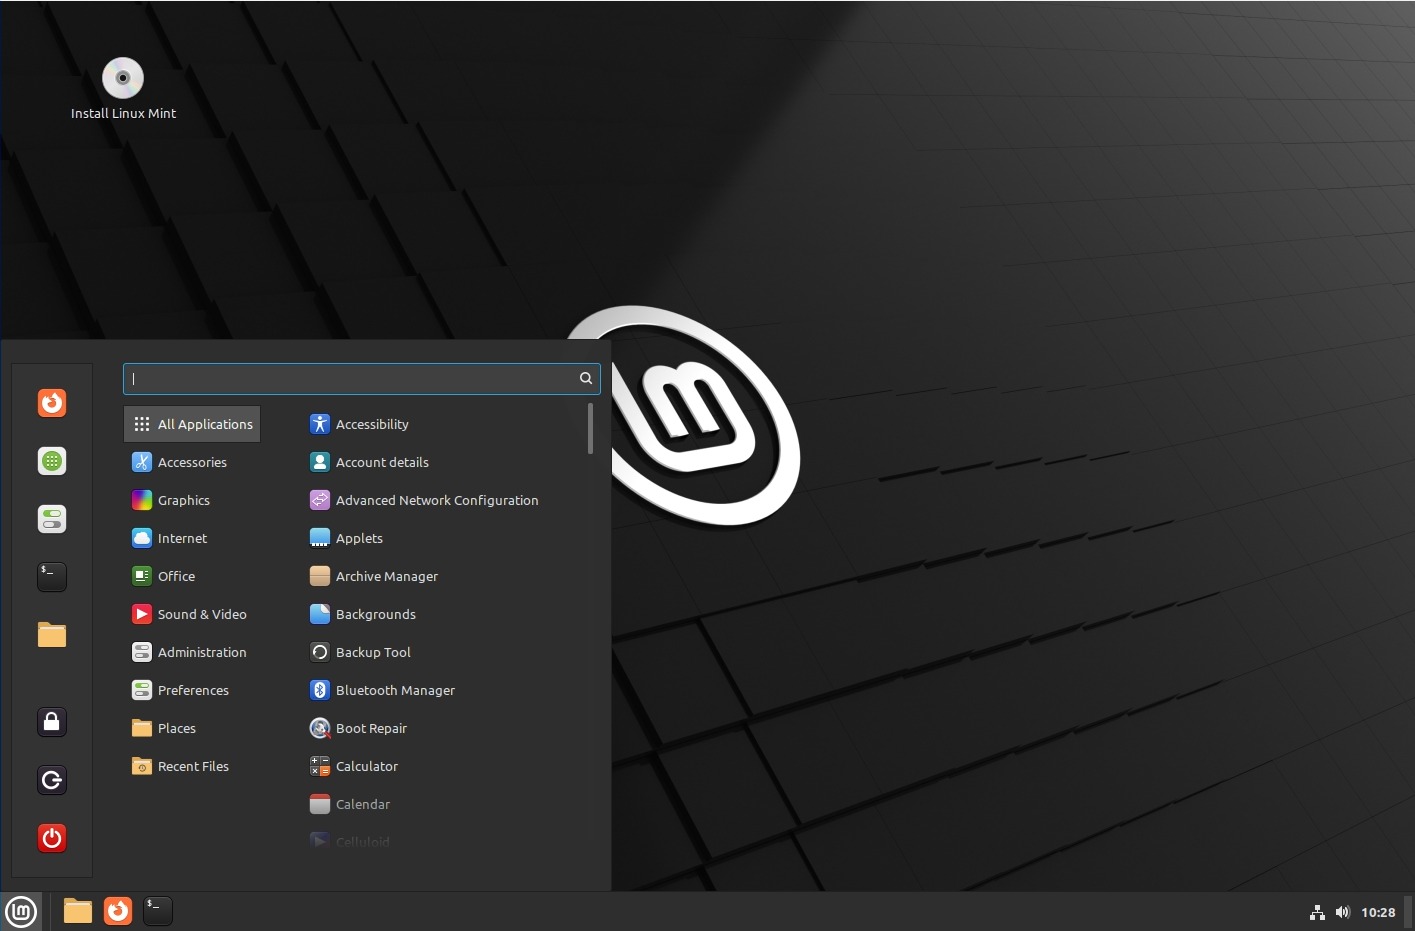Focus the menu search field

click(x=361, y=378)
